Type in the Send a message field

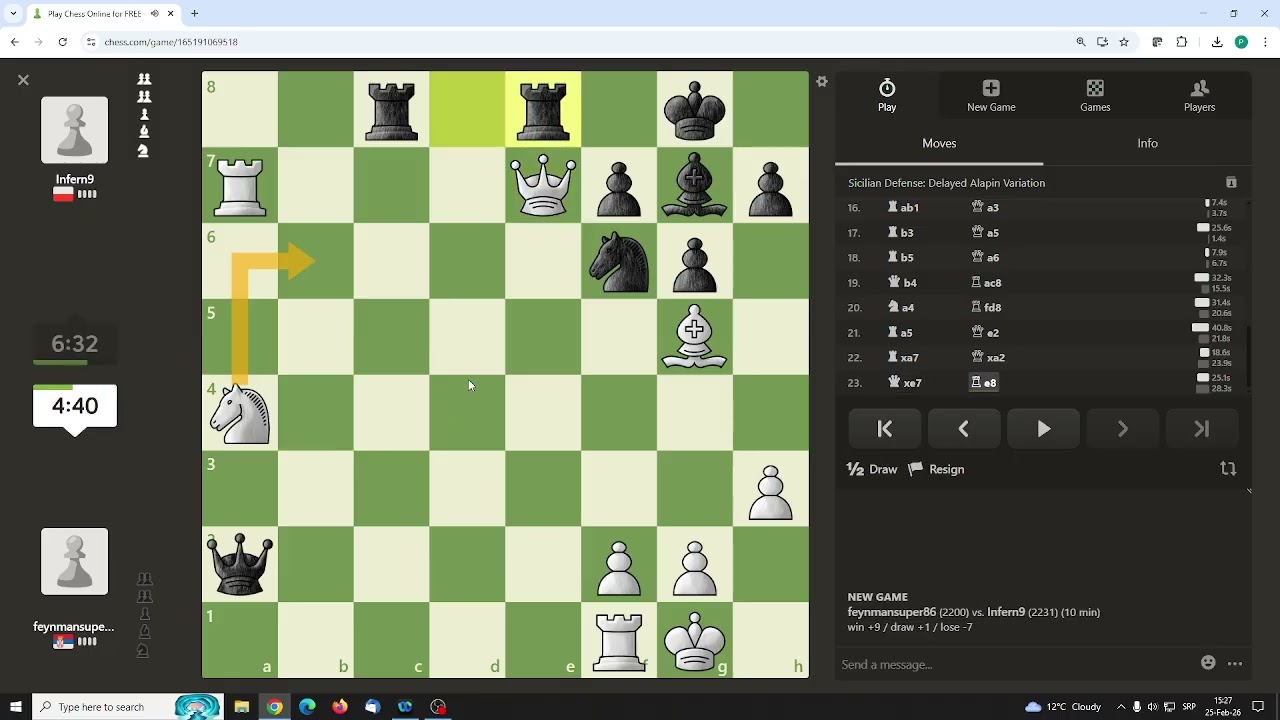[1015, 664]
